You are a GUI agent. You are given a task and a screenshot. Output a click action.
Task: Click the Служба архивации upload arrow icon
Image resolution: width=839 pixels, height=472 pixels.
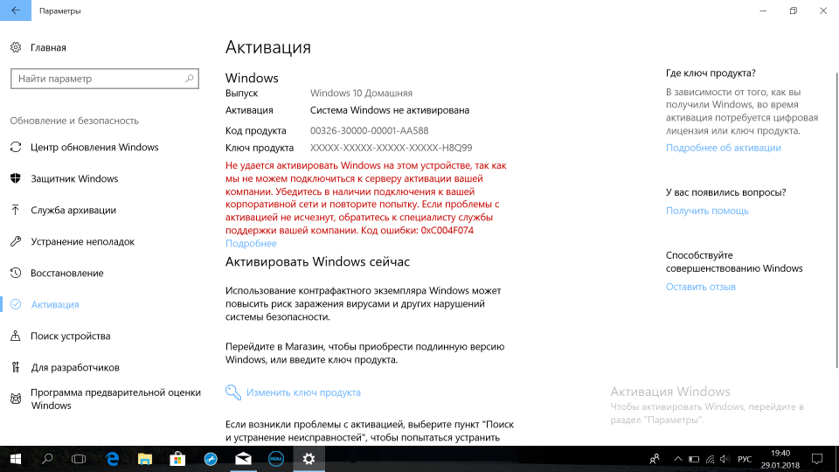[16, 210]
